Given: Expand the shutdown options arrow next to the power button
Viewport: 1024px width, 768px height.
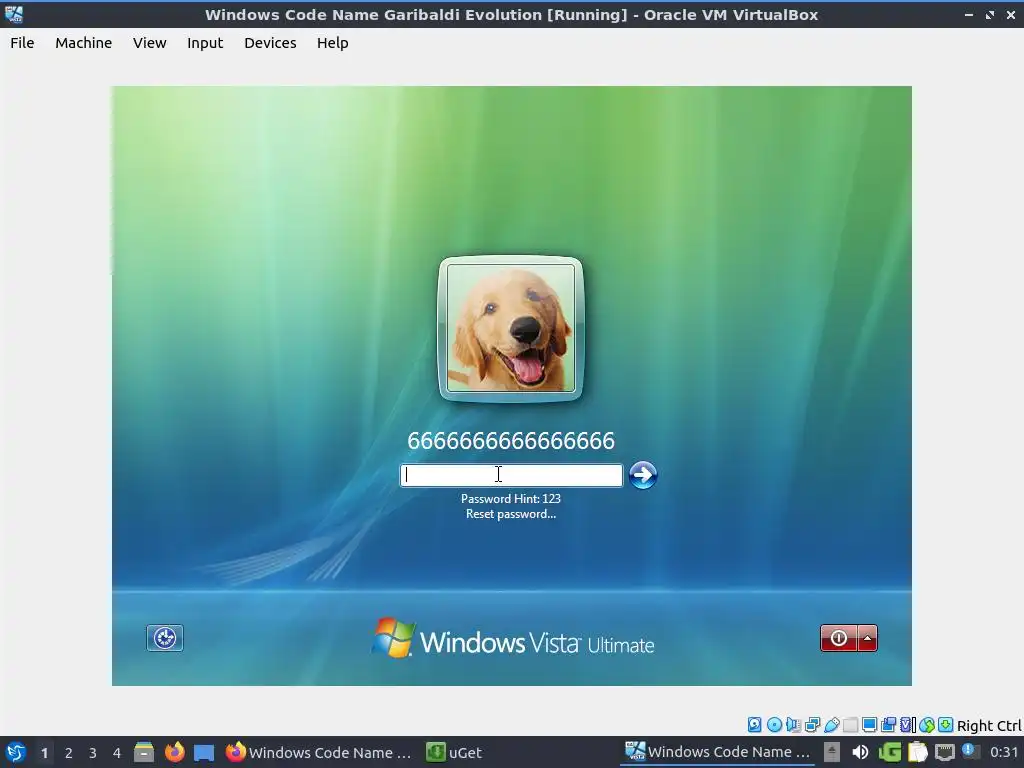Looking at the screenshot, I should pos(867,638).
